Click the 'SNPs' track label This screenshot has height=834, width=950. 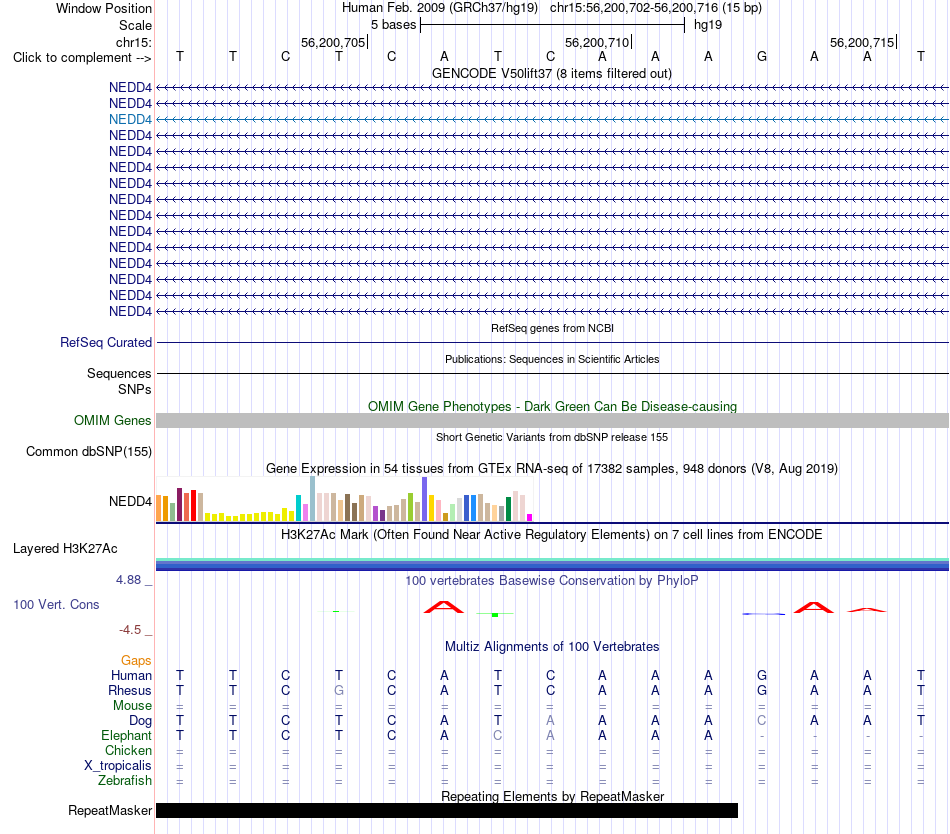(x=135, y=389)
